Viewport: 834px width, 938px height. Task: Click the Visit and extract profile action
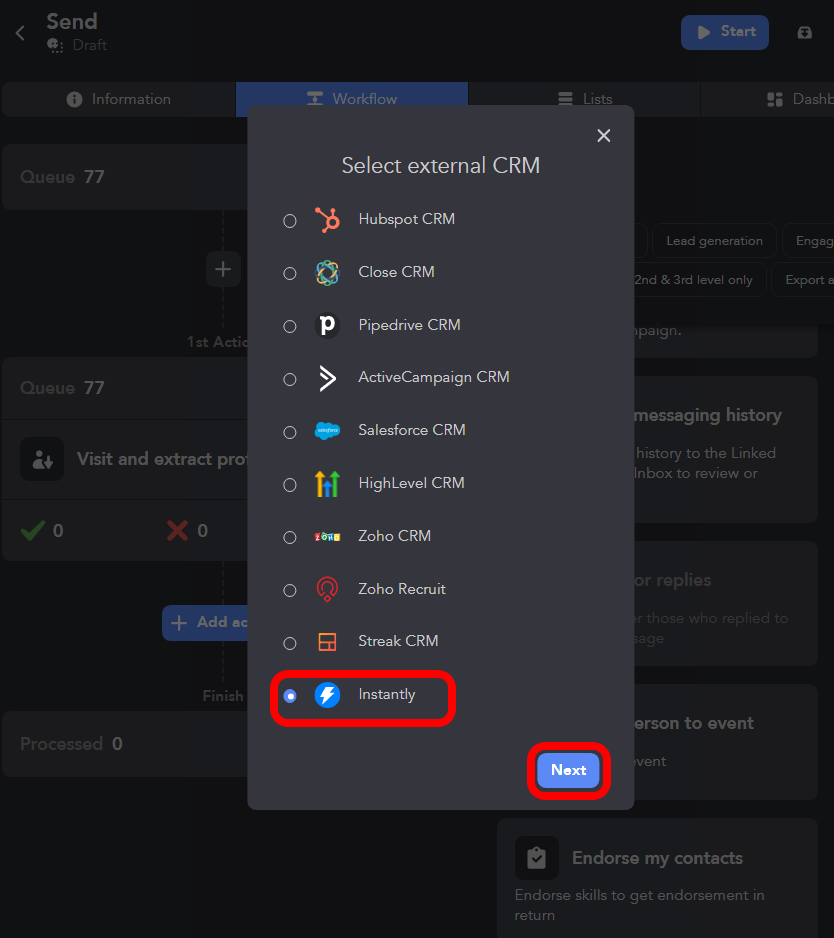125,459
